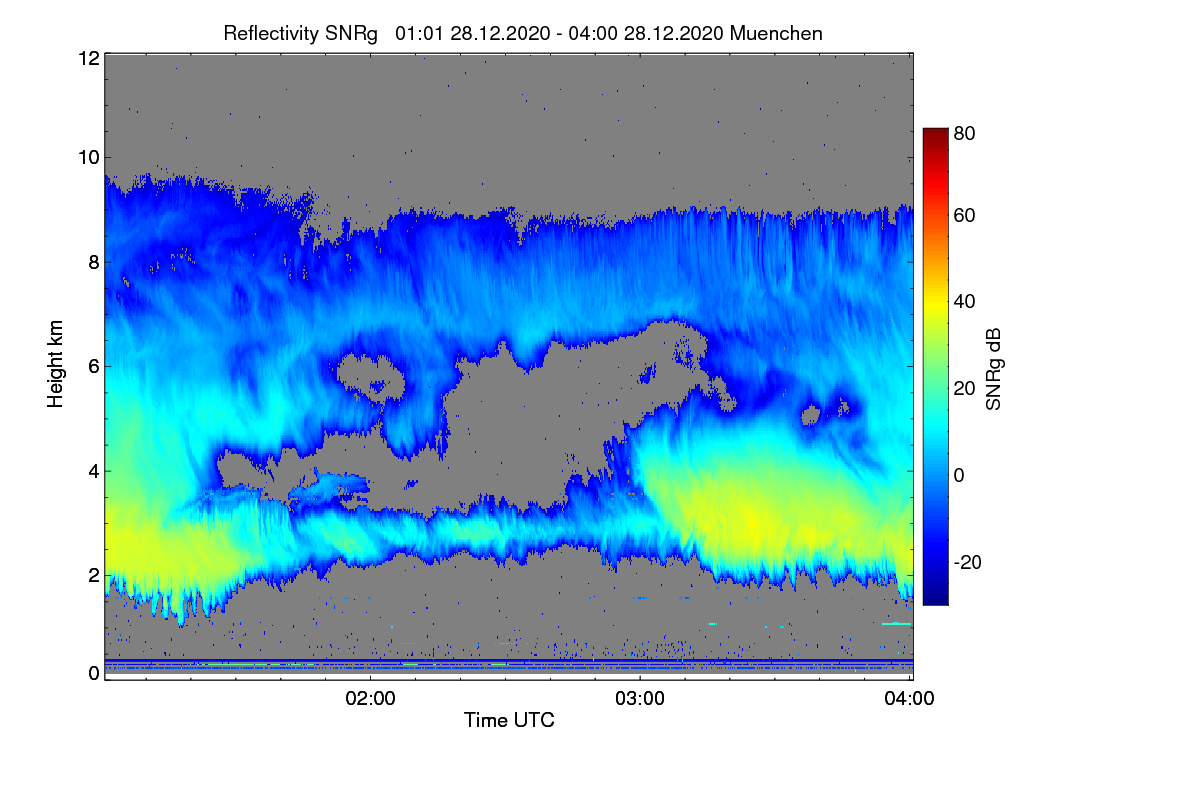Click the colorbar value 20

964,388
